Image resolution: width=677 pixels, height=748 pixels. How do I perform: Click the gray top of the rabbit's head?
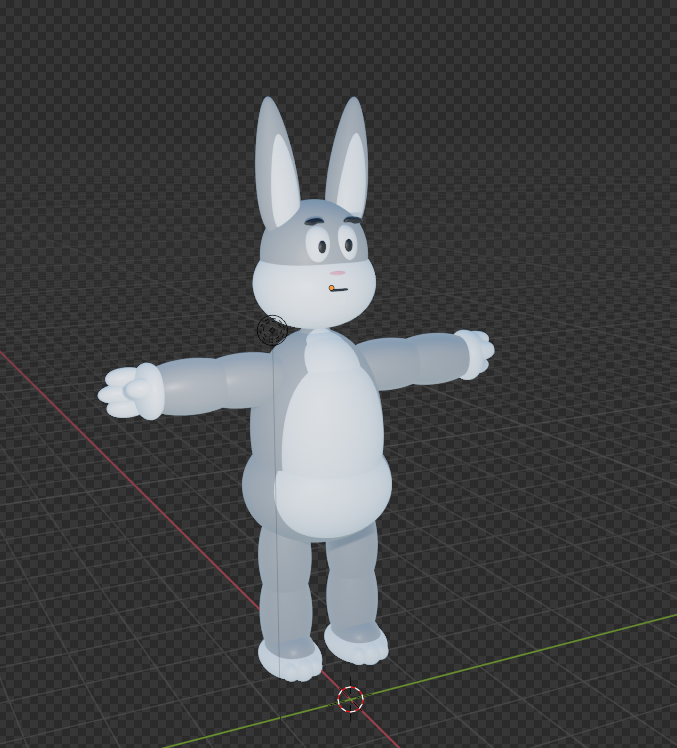click(x=313, y=234)
